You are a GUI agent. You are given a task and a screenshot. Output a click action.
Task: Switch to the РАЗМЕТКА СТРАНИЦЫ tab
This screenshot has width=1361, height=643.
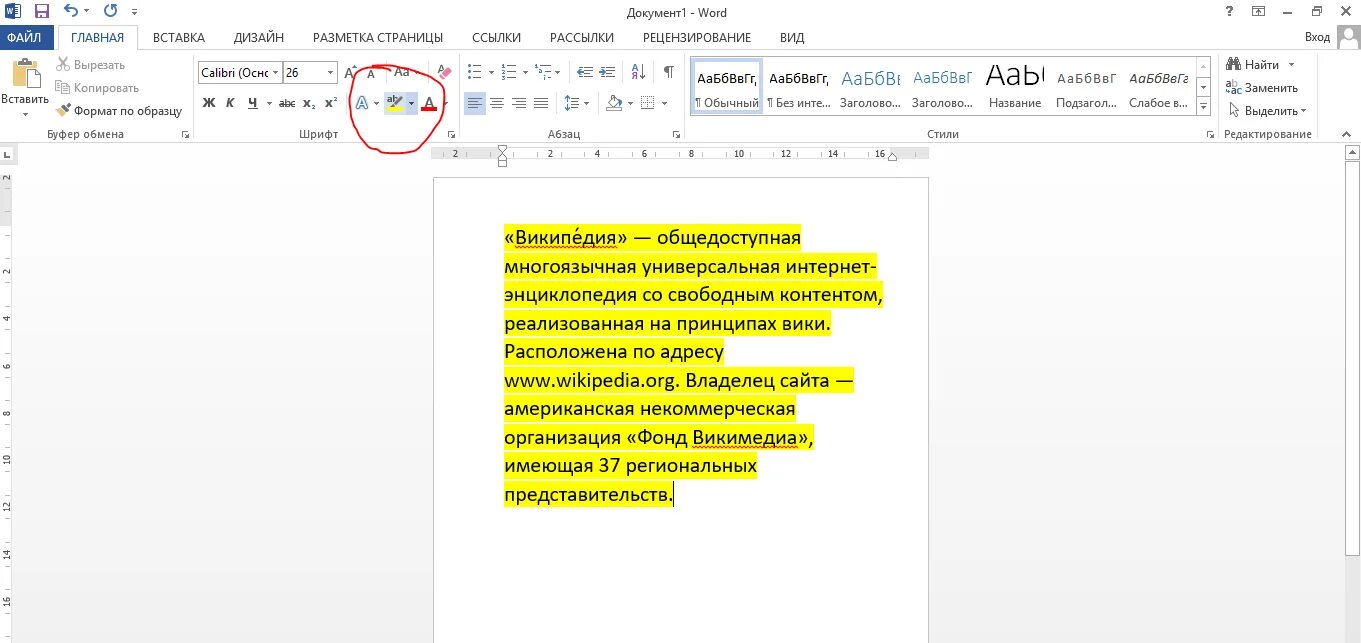378,38
